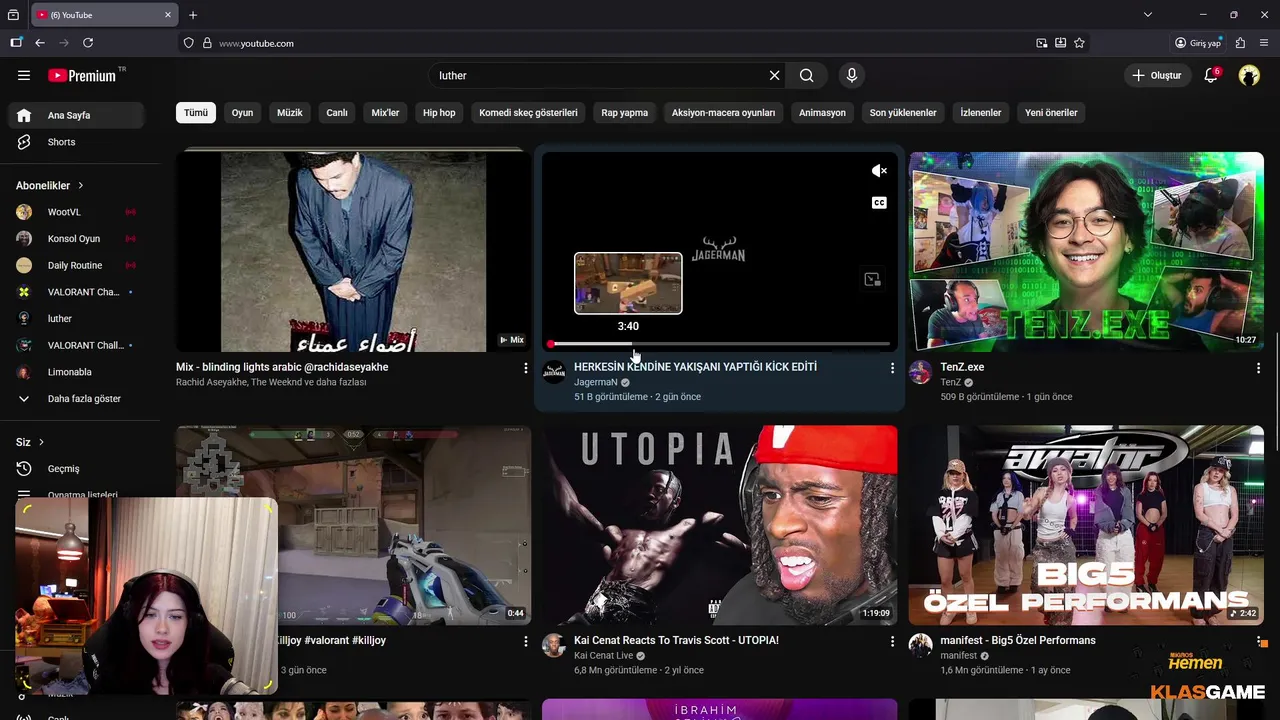Viewport: 1280px width, 720px height.
Task: Open the TenZ.EXE video thumbnail
Action: pyautogui.click(x=1086, y=252)
